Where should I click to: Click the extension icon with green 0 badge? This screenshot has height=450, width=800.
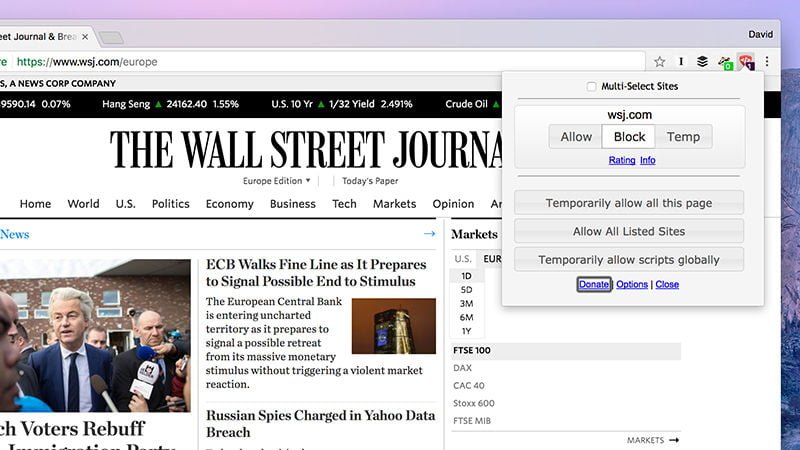[x=725, y=63]
